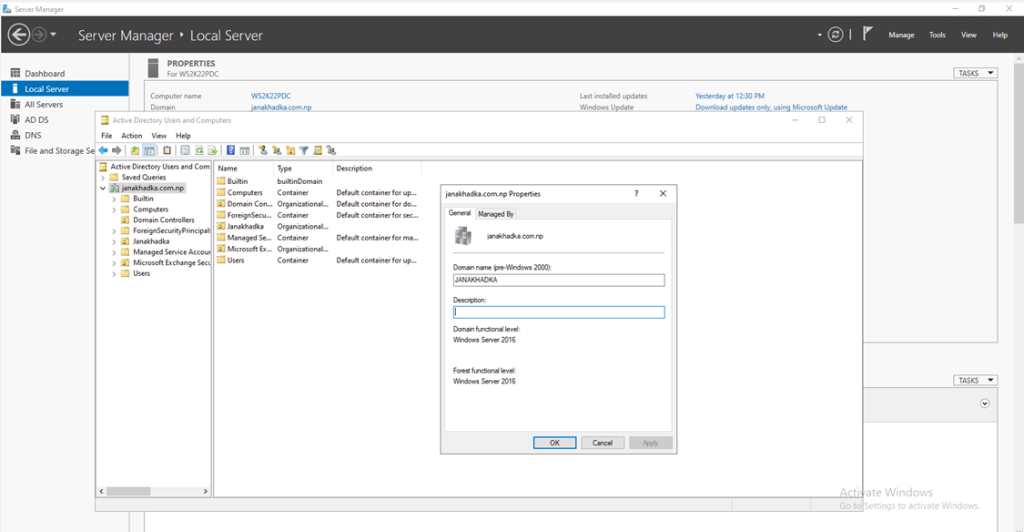
Task: Click the Description column header
Action: [x=377, y=168]
